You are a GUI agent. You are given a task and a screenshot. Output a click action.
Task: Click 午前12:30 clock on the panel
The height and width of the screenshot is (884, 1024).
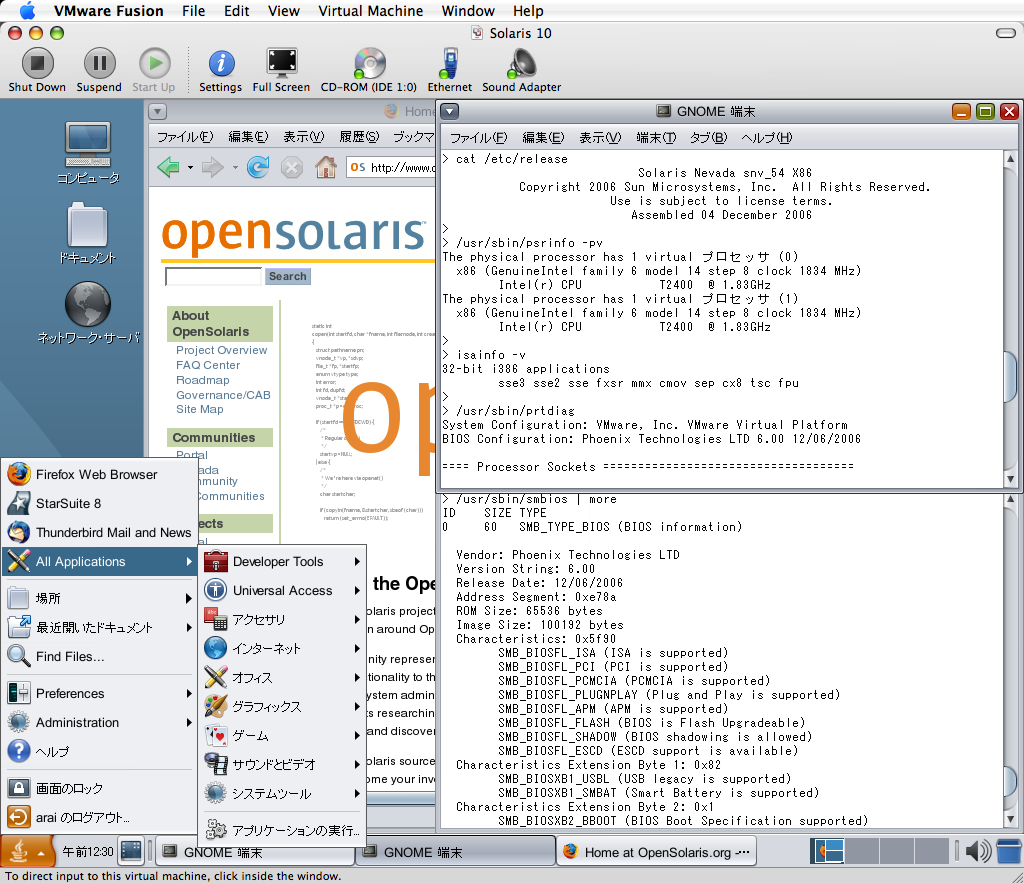tap(88, 851)
